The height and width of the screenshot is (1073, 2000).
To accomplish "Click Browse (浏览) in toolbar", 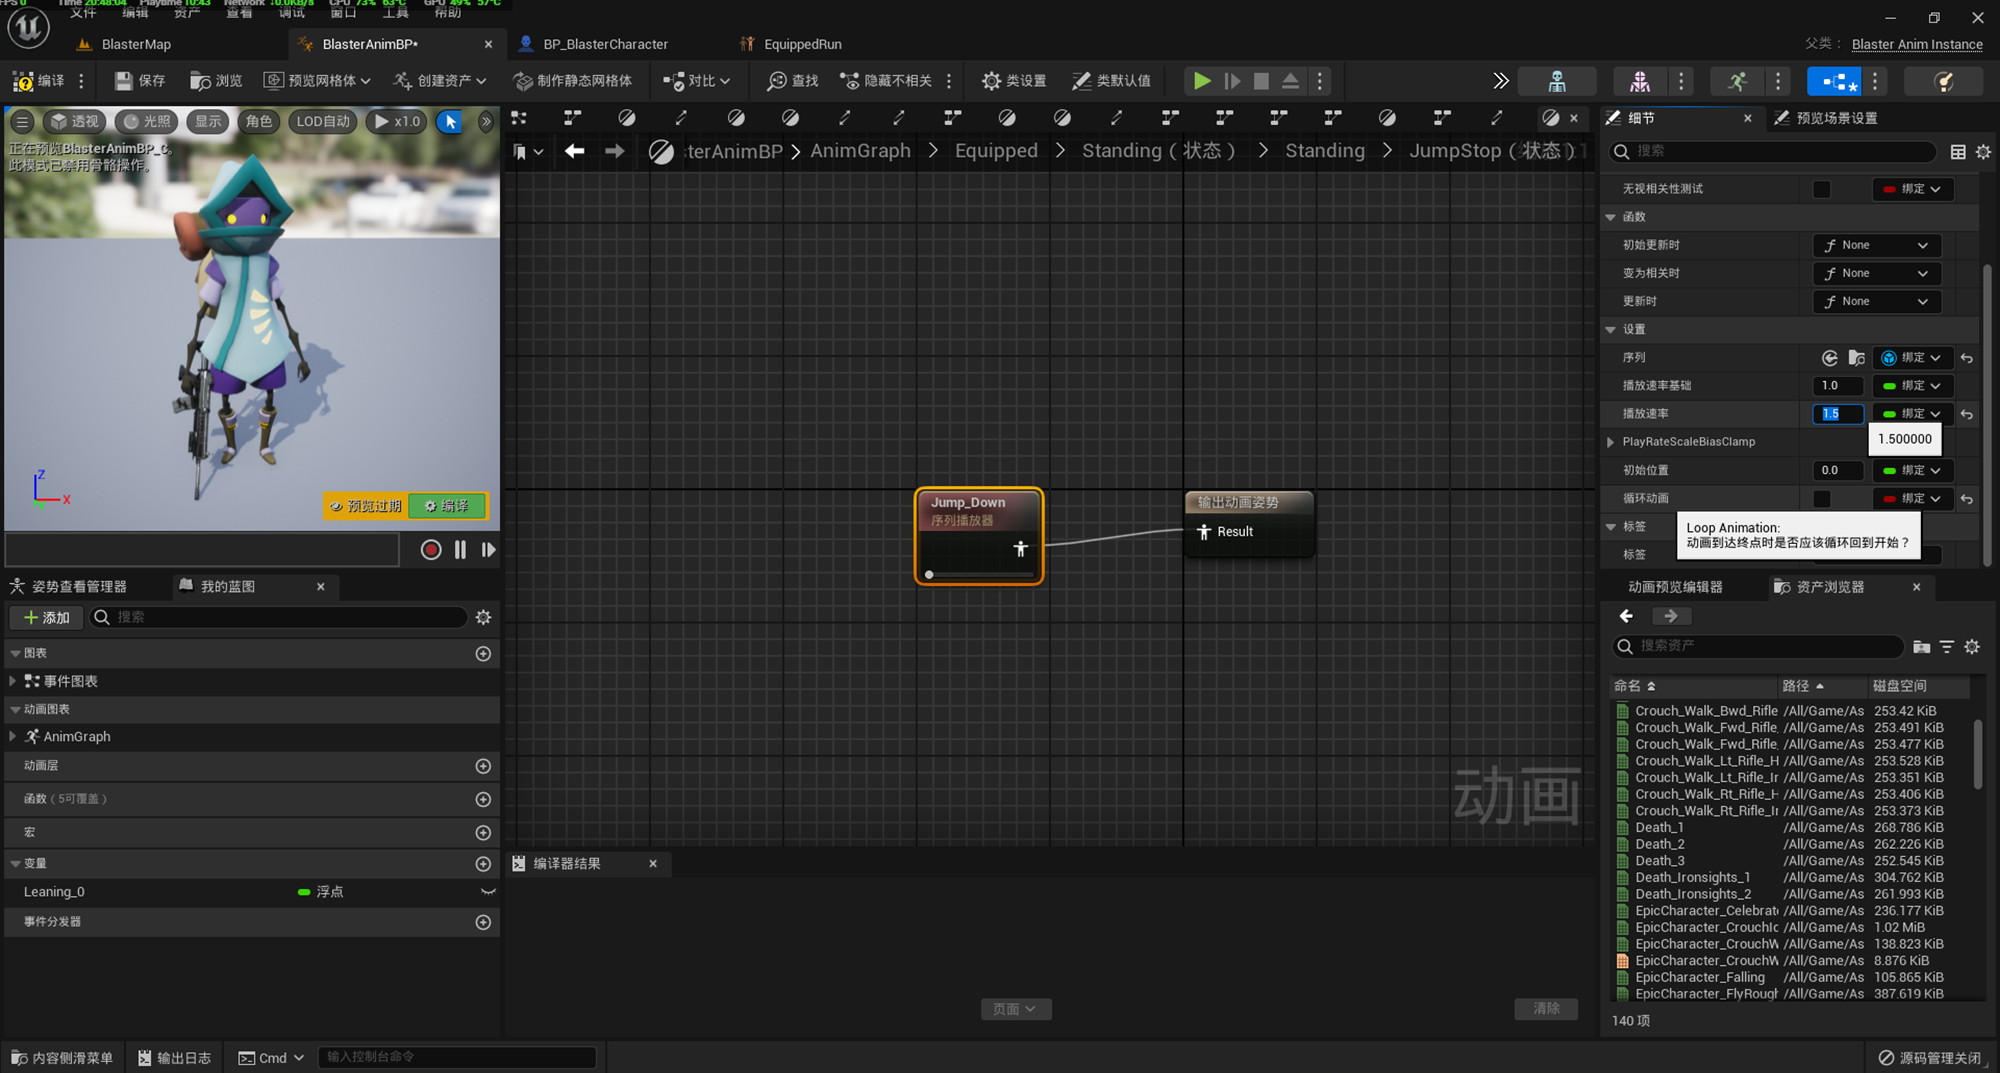I will [216, 81].
